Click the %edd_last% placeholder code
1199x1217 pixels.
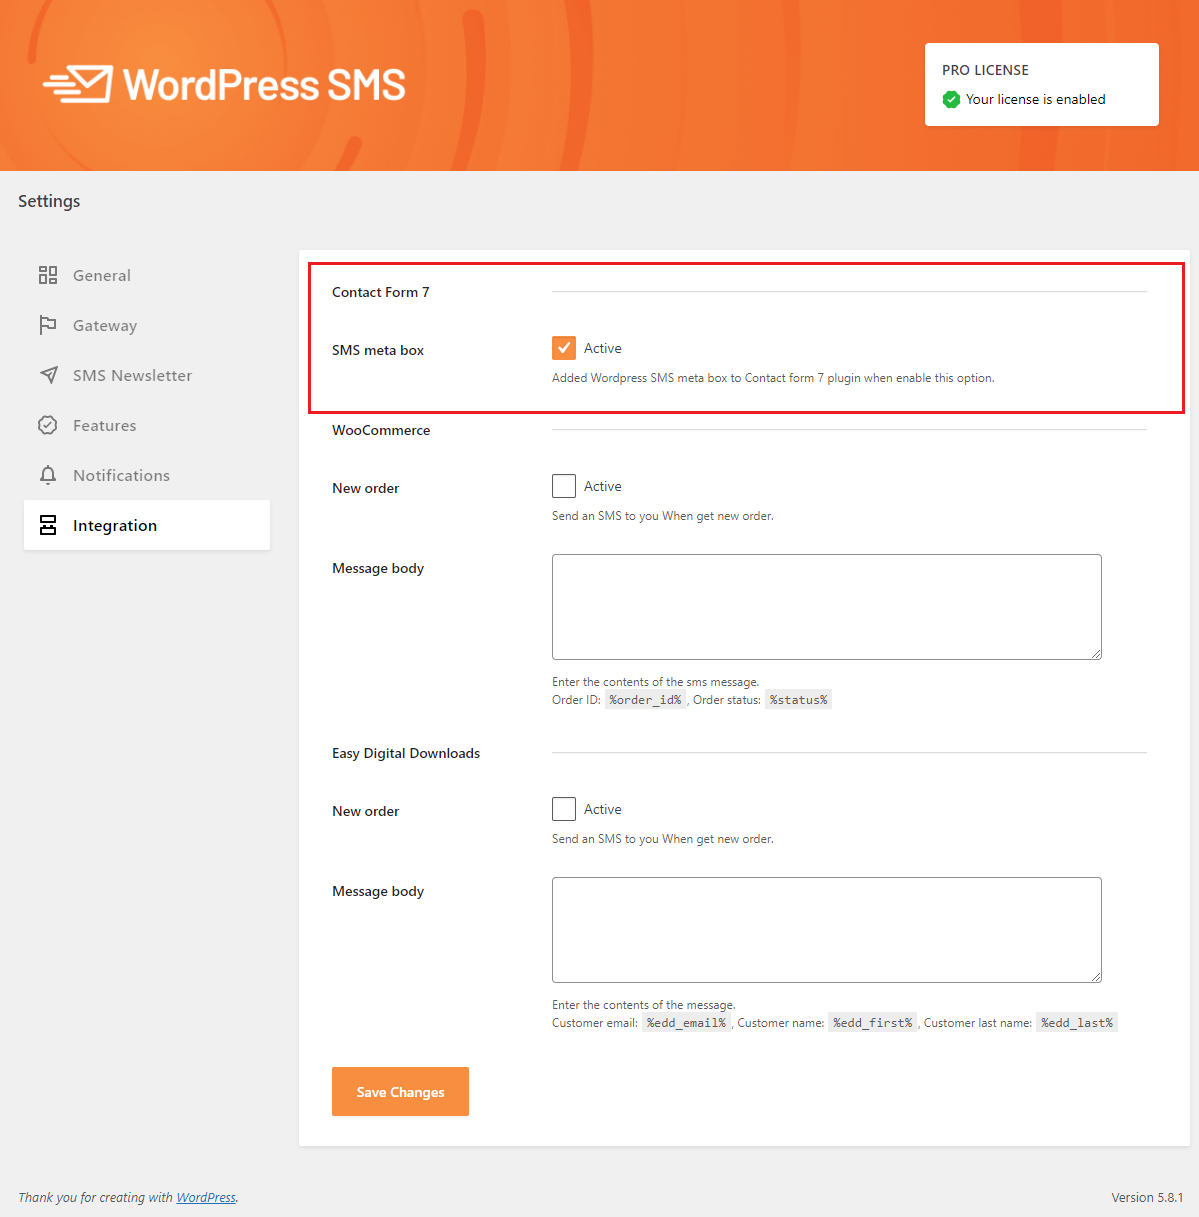(1077, 1023)
